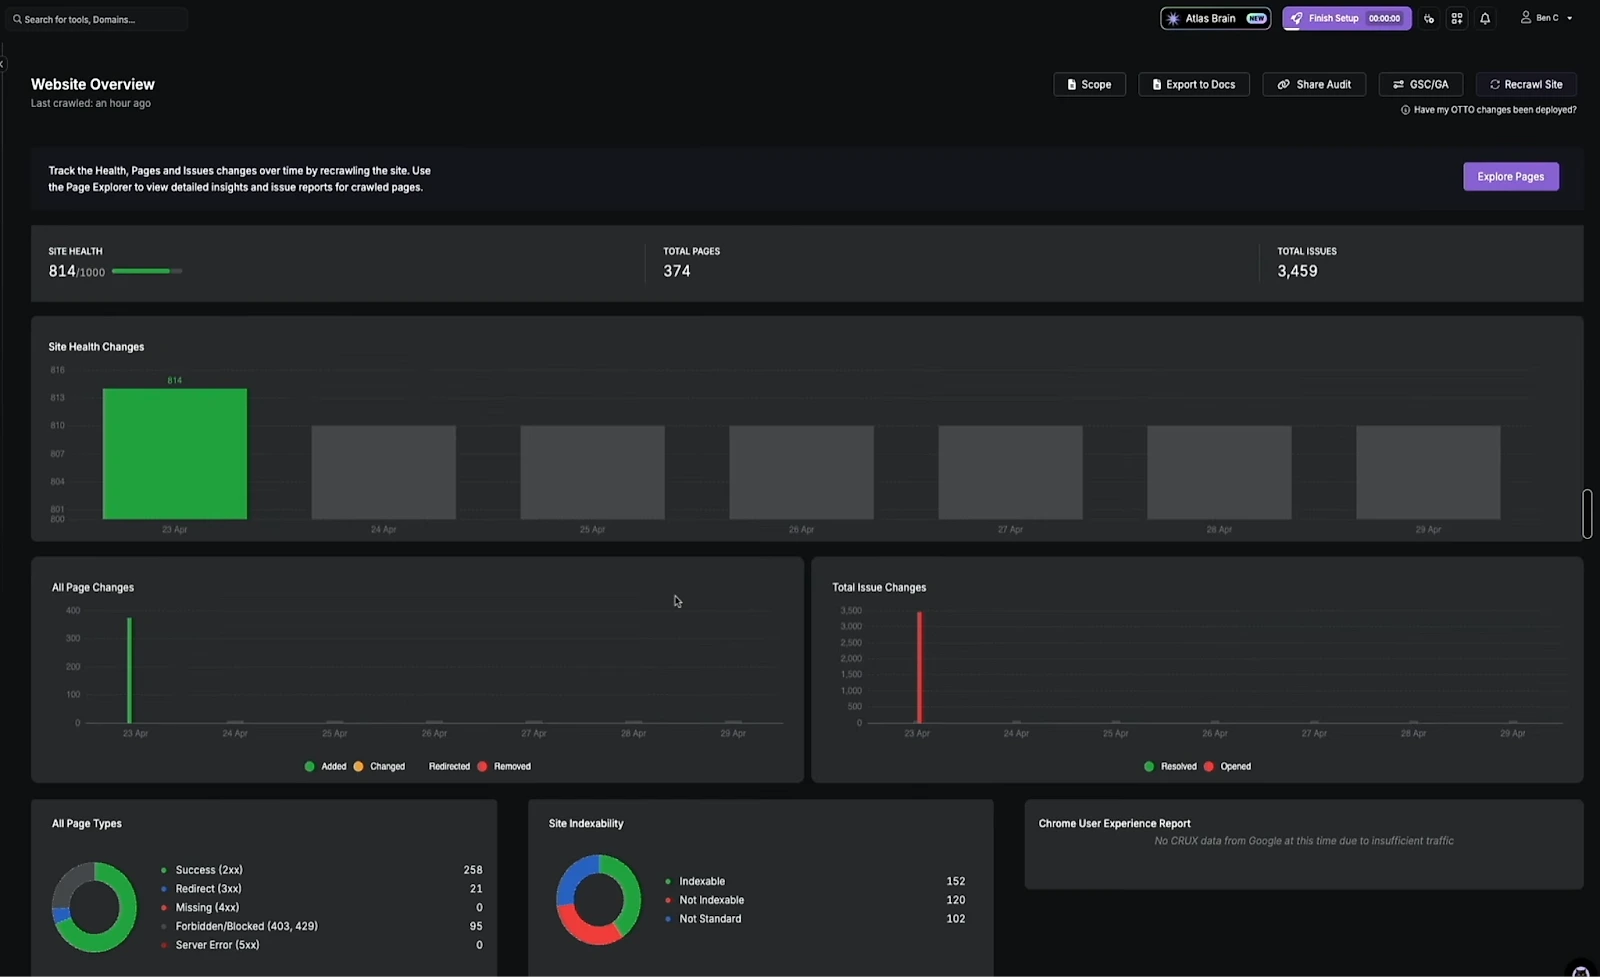
Task: Click the green bar in All Page Changes
Action: (x=129, y=670)
